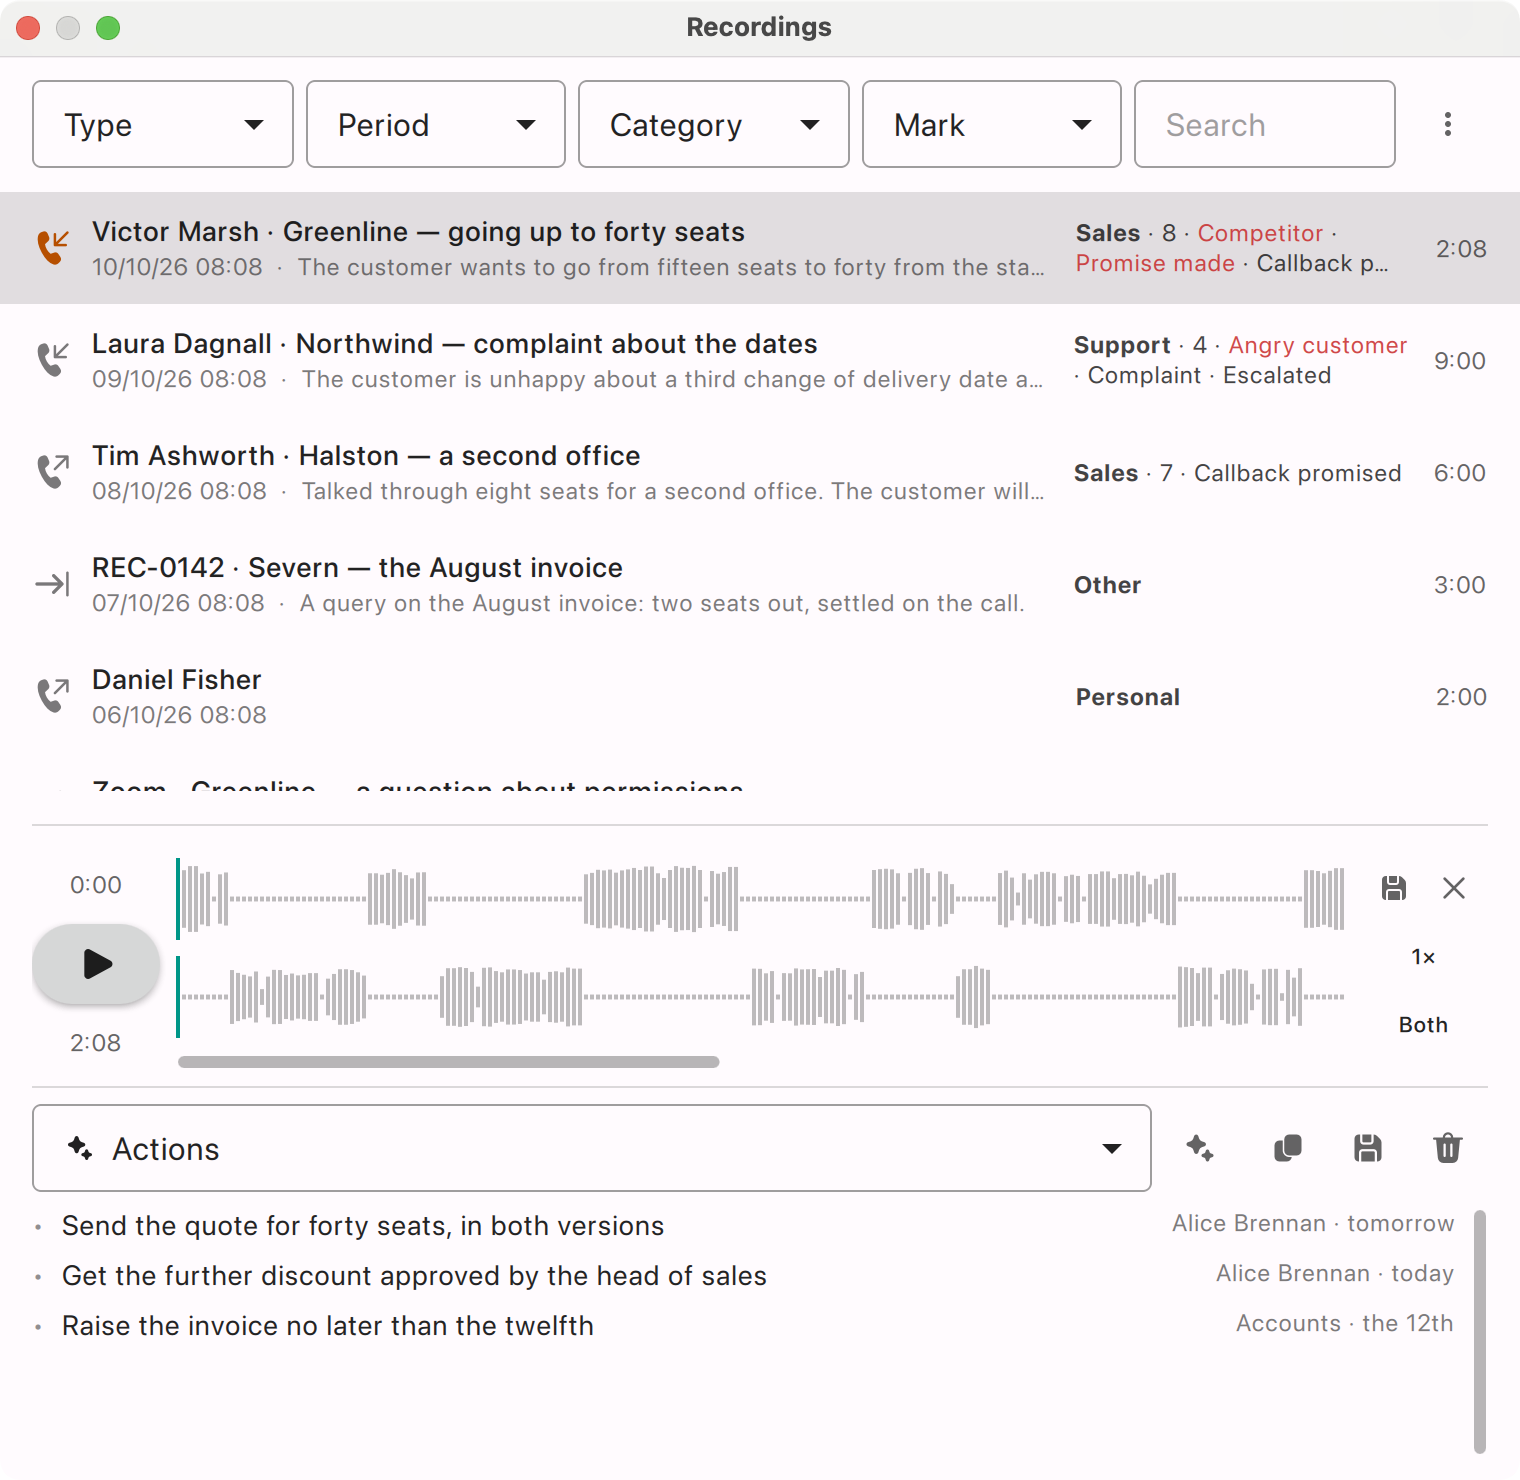1520x1480 pixels.
Task: Click the Callback promised mark on Tim Ashworth row
Action: click(1297, 473)
